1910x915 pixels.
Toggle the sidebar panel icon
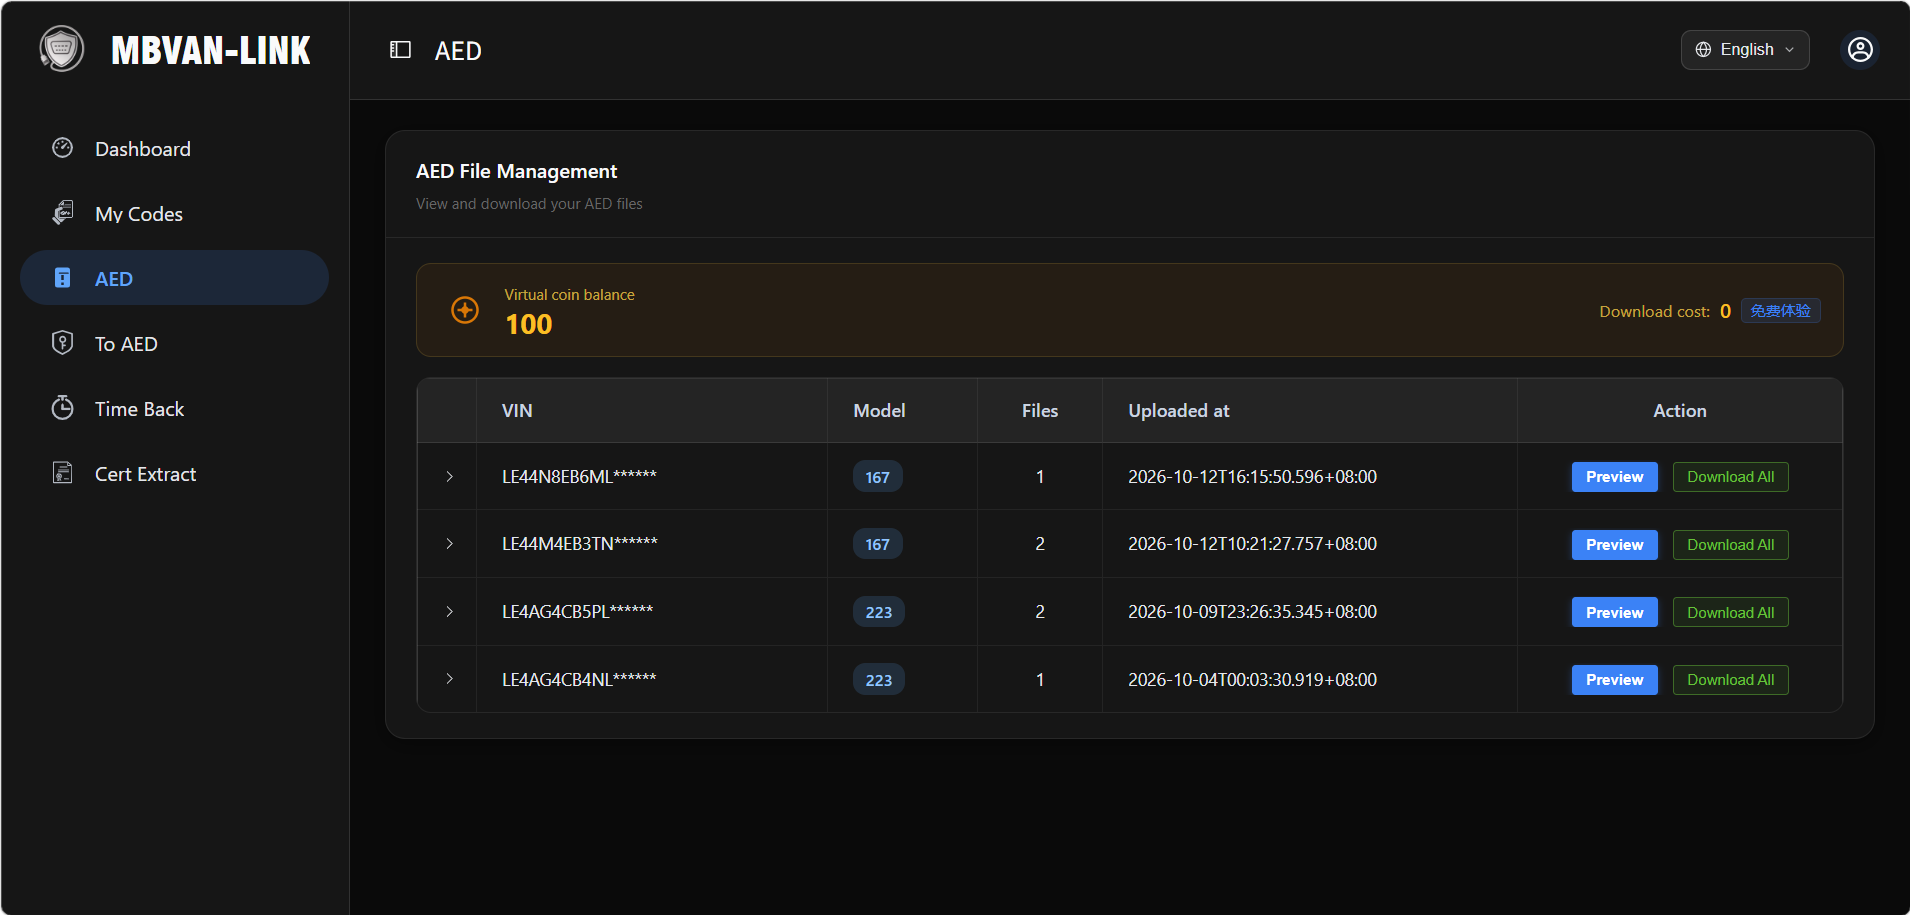[400, 50]
